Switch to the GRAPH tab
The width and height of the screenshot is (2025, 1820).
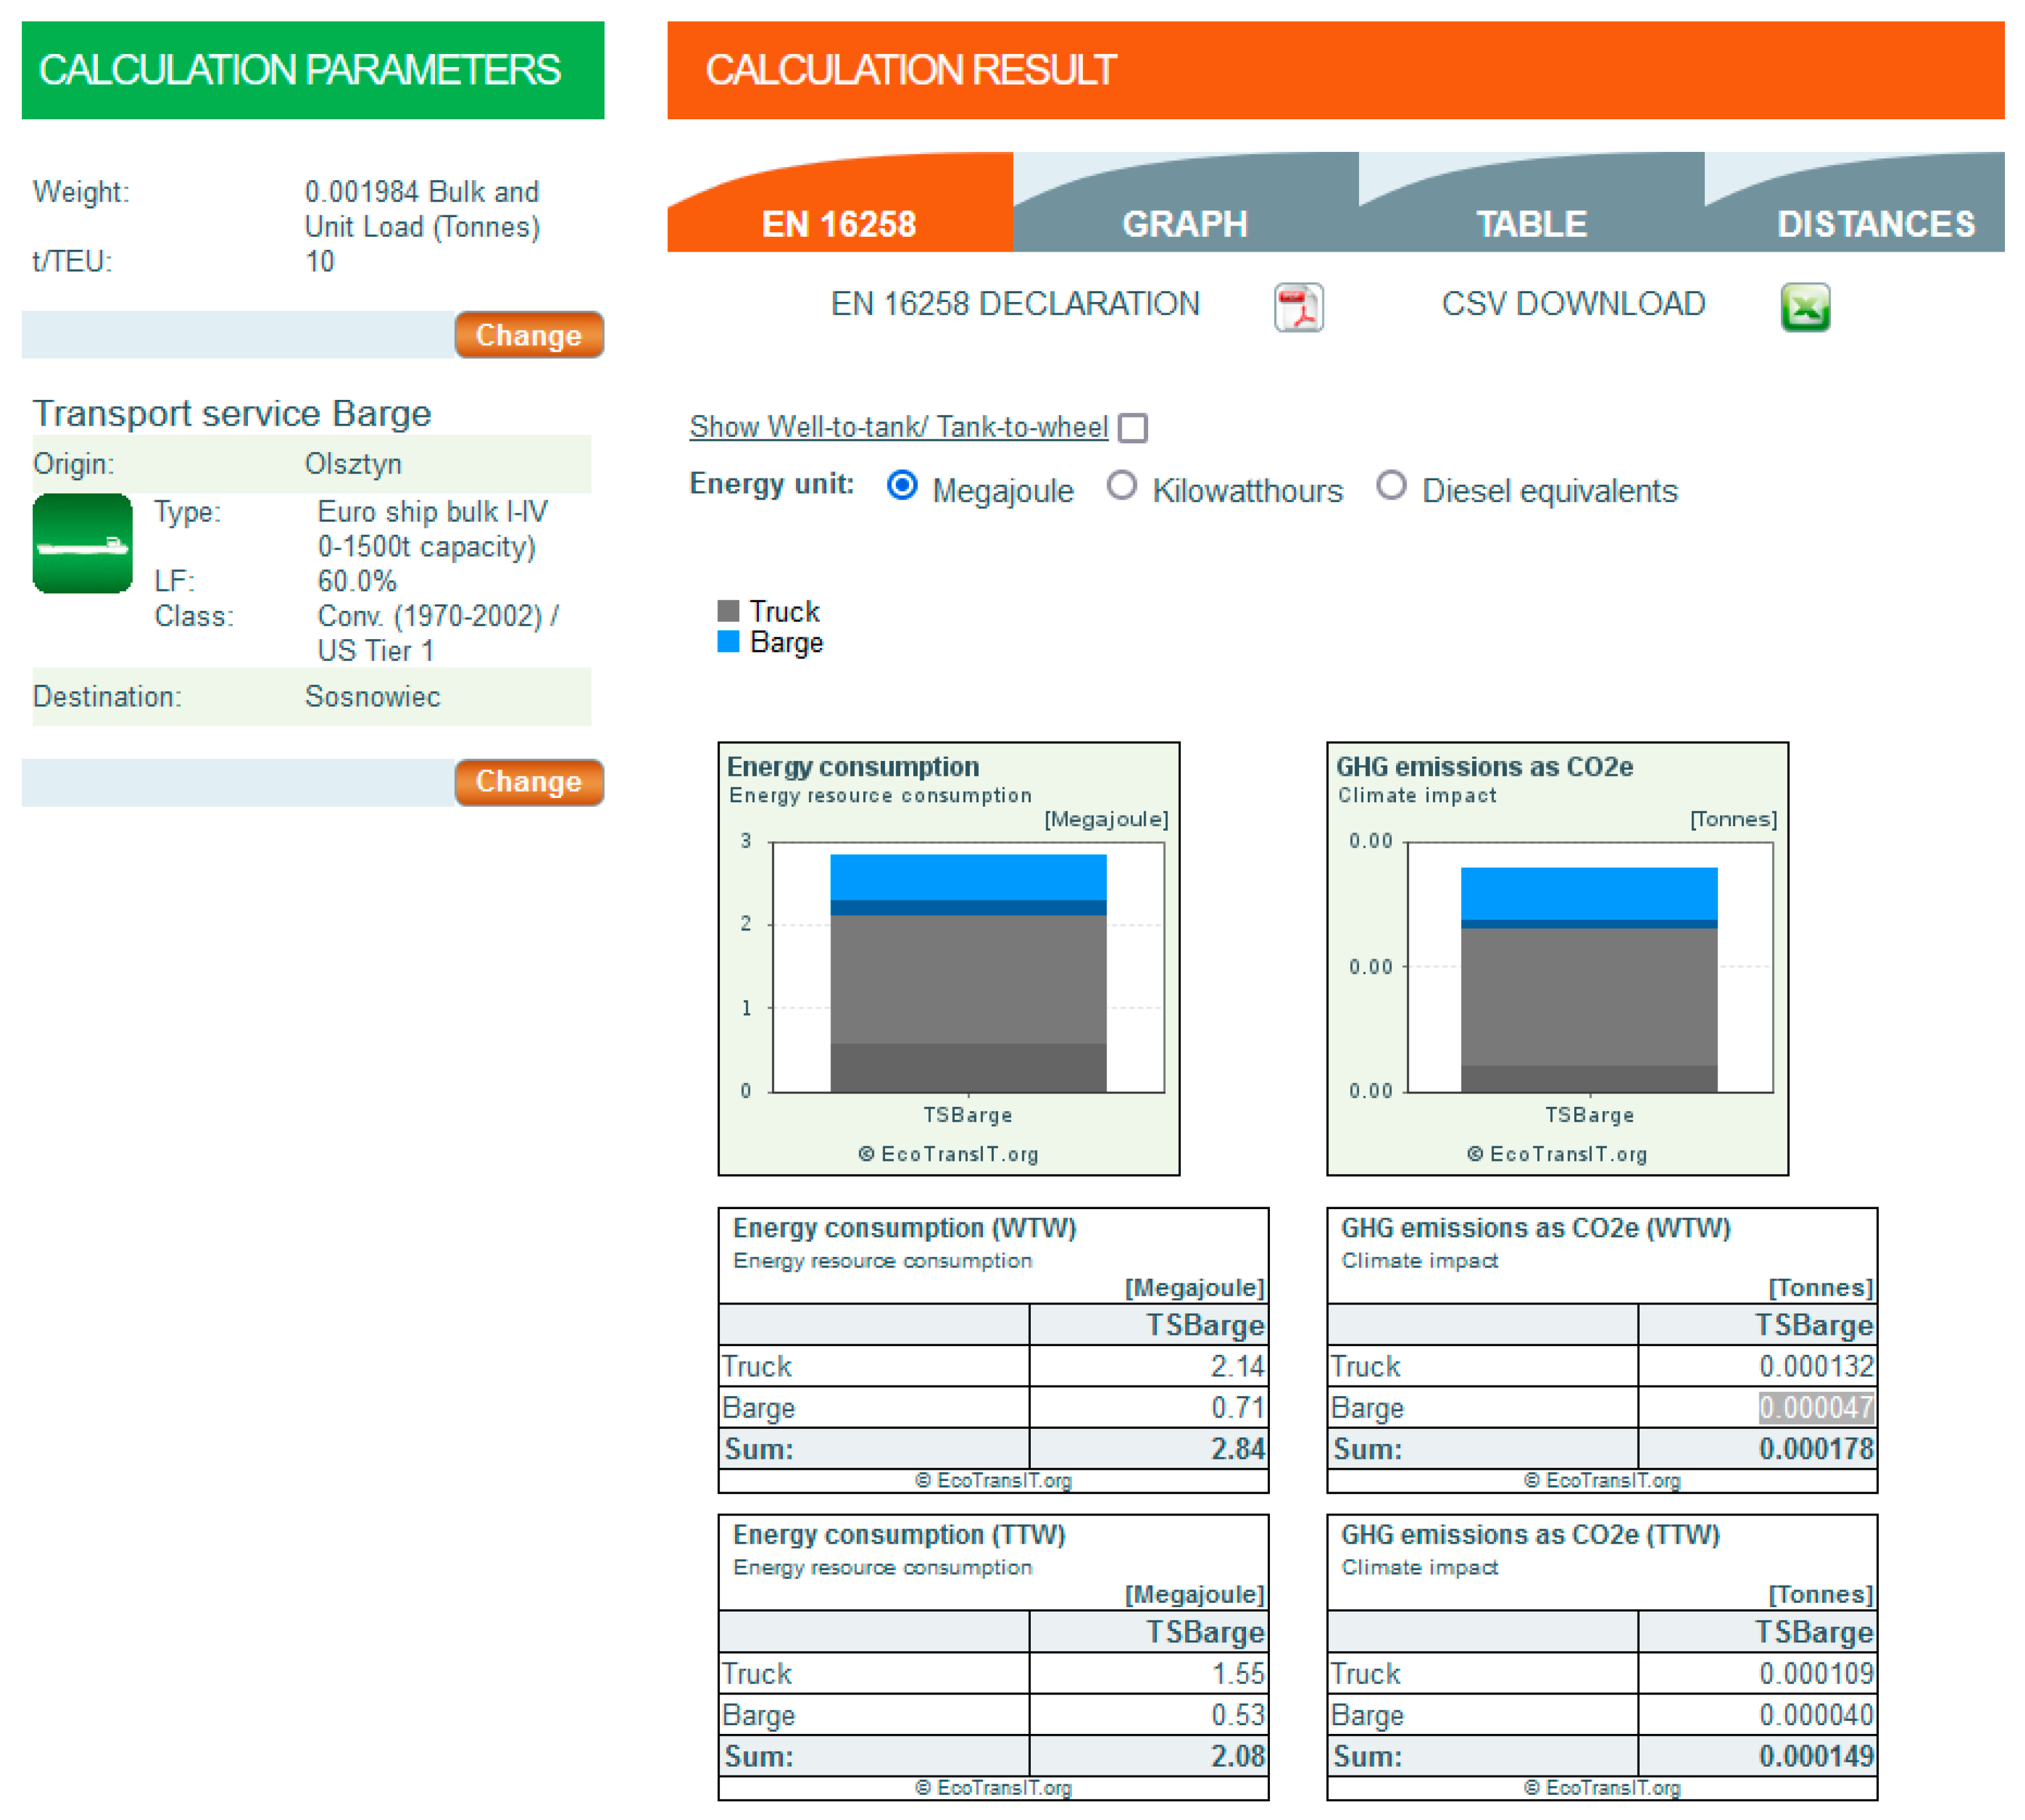pos(1185,203)
